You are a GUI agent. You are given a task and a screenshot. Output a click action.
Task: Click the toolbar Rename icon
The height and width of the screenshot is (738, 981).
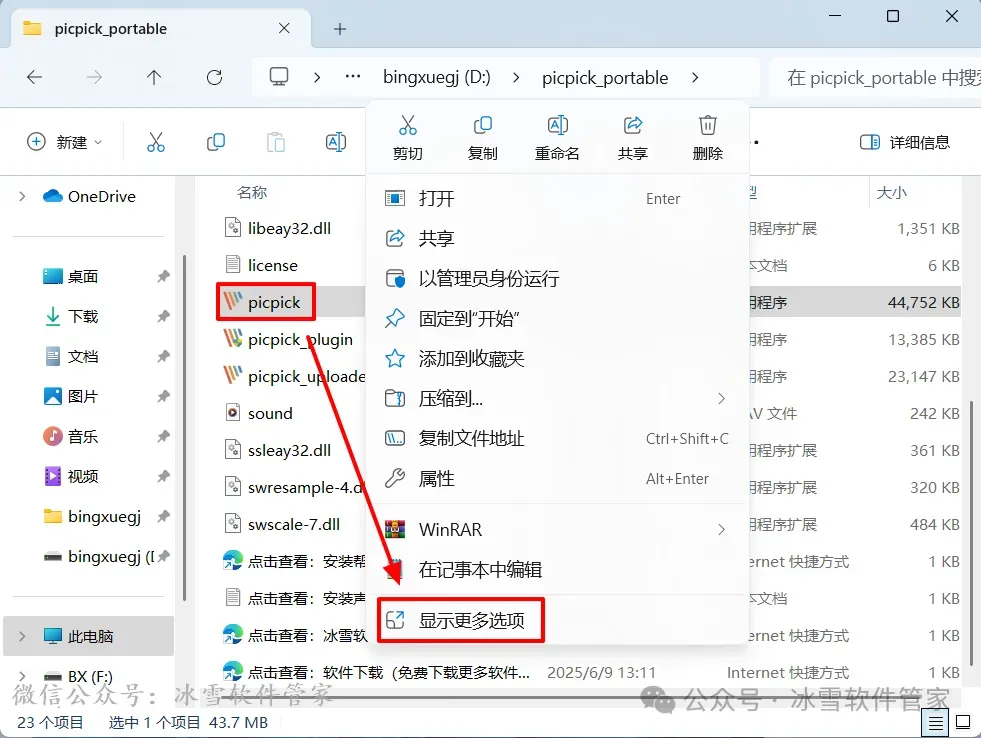(336, 142)
